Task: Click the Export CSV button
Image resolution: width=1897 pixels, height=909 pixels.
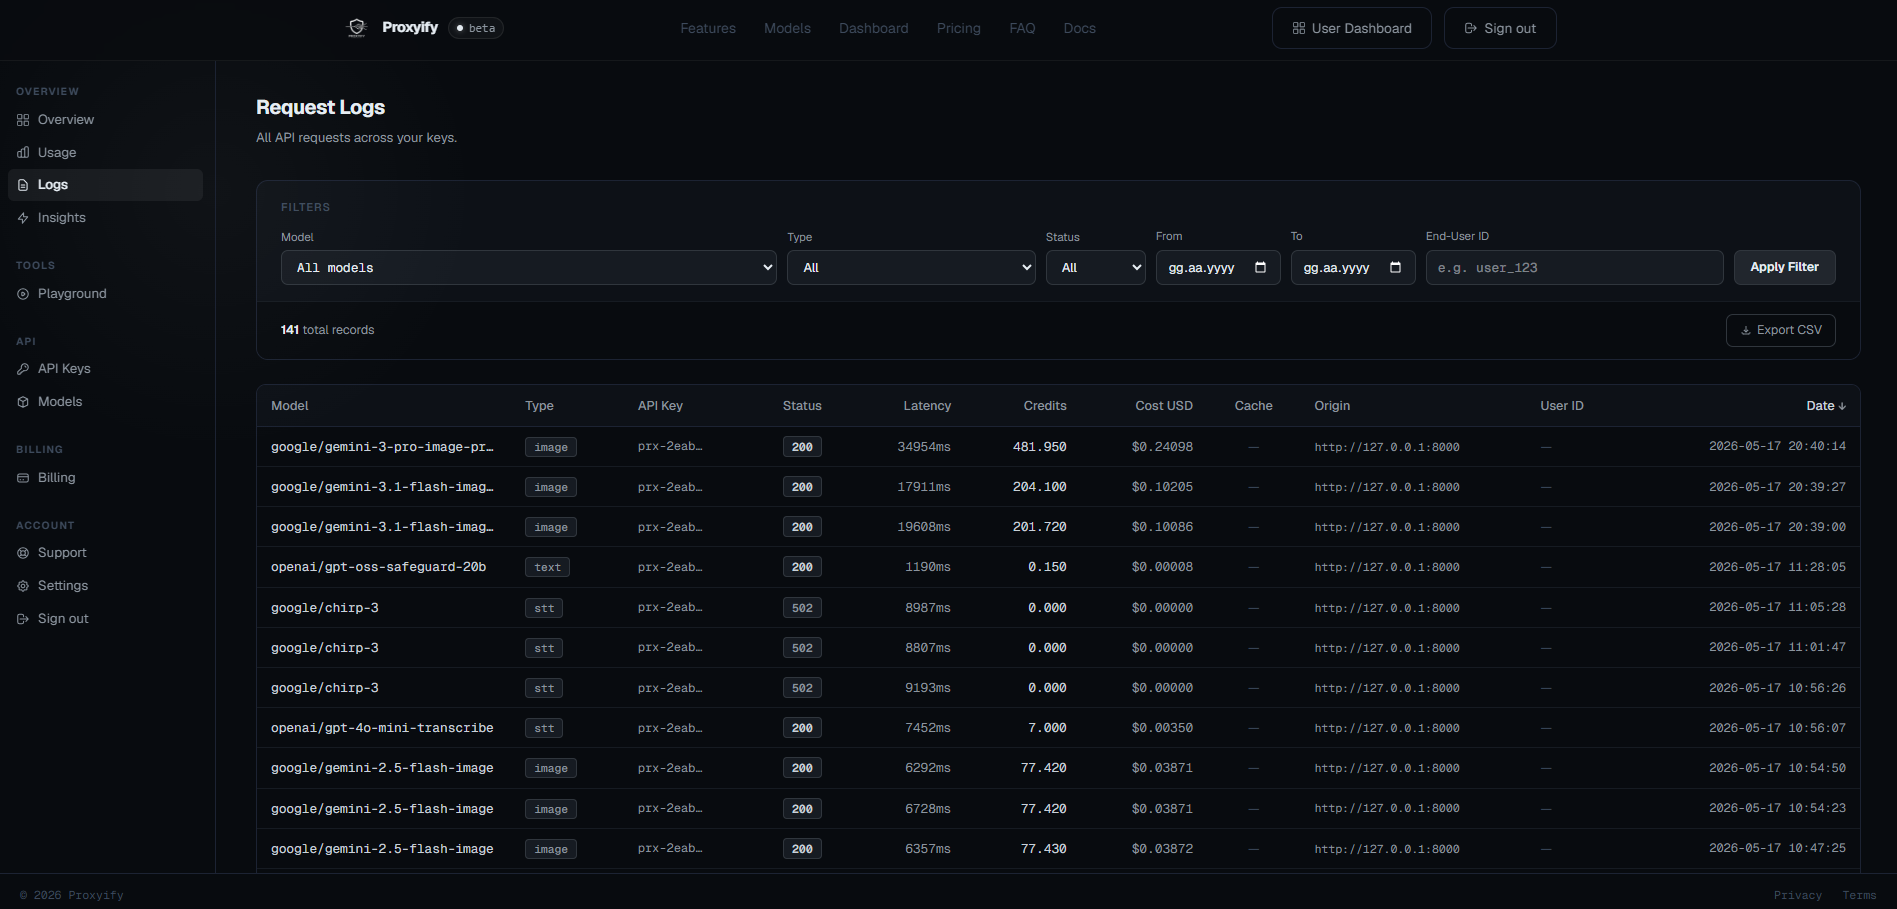Action: click(1780, 330)
